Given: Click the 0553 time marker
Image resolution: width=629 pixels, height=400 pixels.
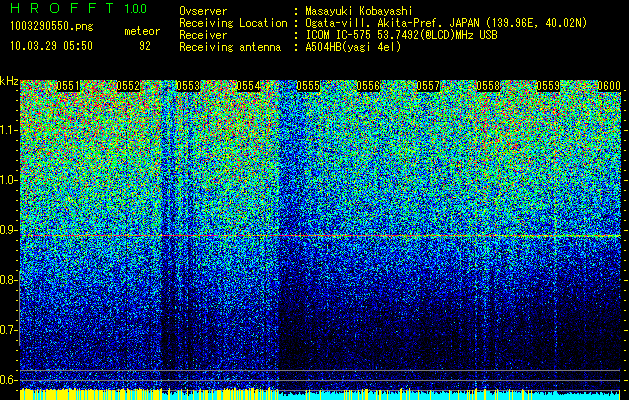Looking at the screenshot, I should pyautogui.click(x=188, y=86).
